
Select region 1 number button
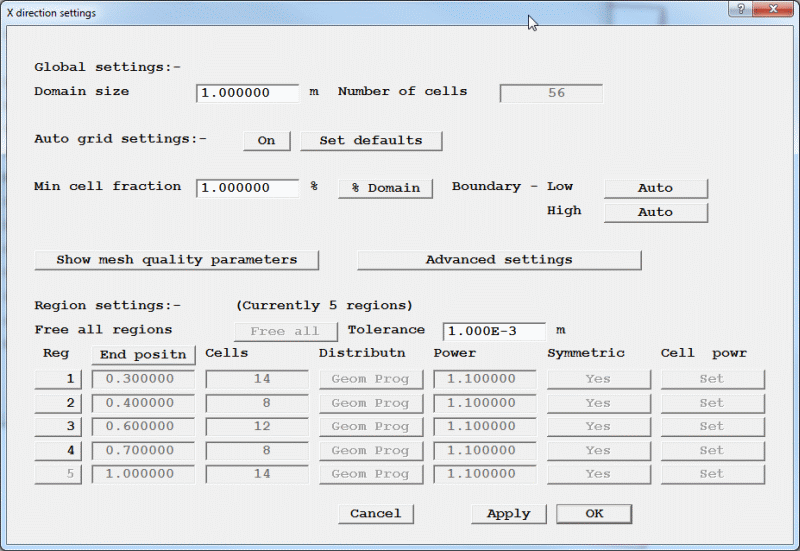pyautogui.click(x=58, y=379)
